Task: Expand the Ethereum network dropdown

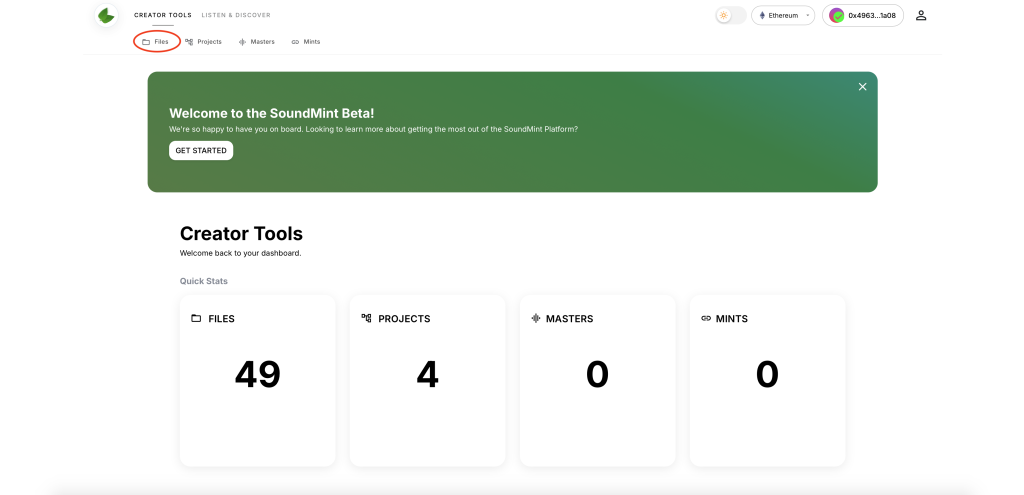Action: point(783,15)
